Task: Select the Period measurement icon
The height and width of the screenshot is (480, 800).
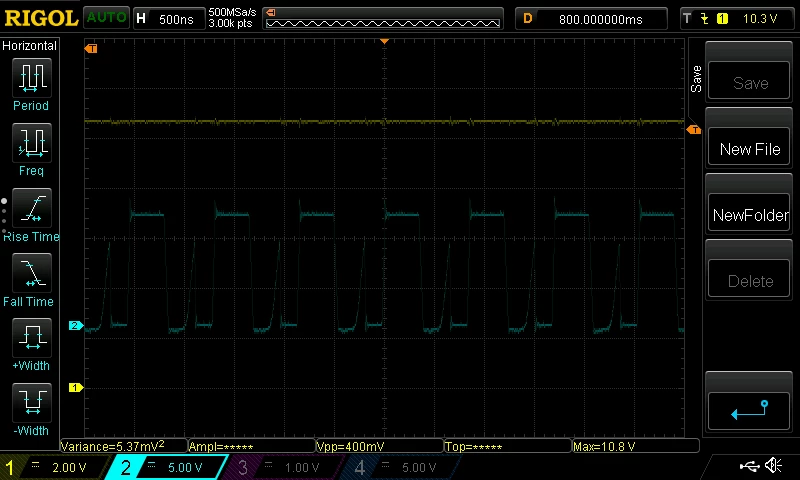Action: point(32,78)
